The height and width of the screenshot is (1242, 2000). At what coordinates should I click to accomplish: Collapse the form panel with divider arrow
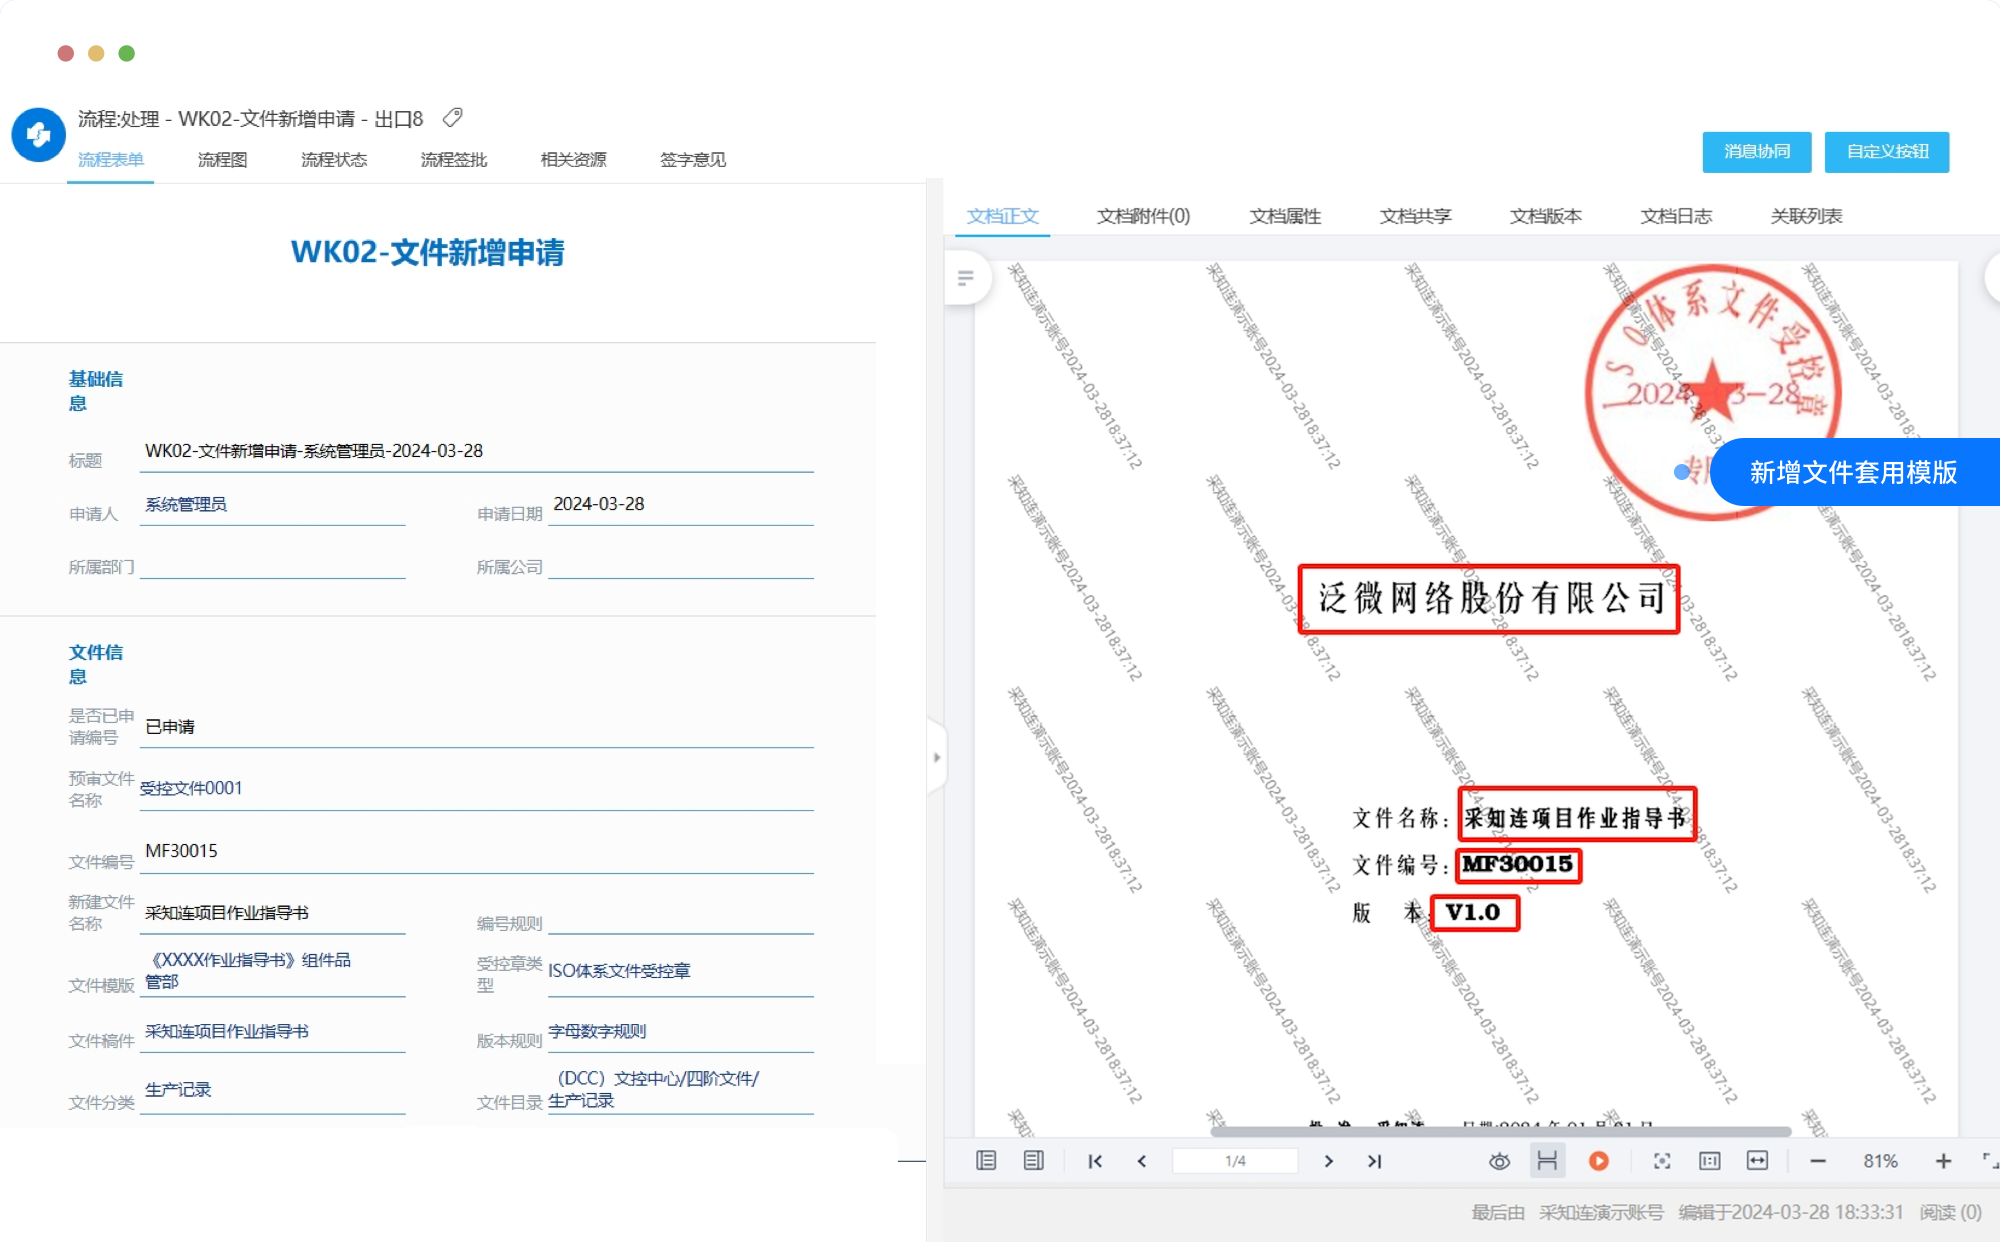pyautogui.click(x=936, y=757)
